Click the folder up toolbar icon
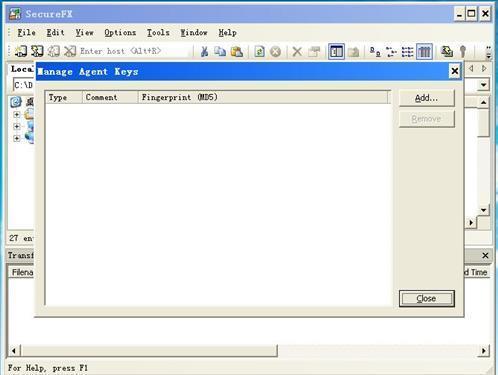Viewport: 498px width, 375px height. coord(353,52)
